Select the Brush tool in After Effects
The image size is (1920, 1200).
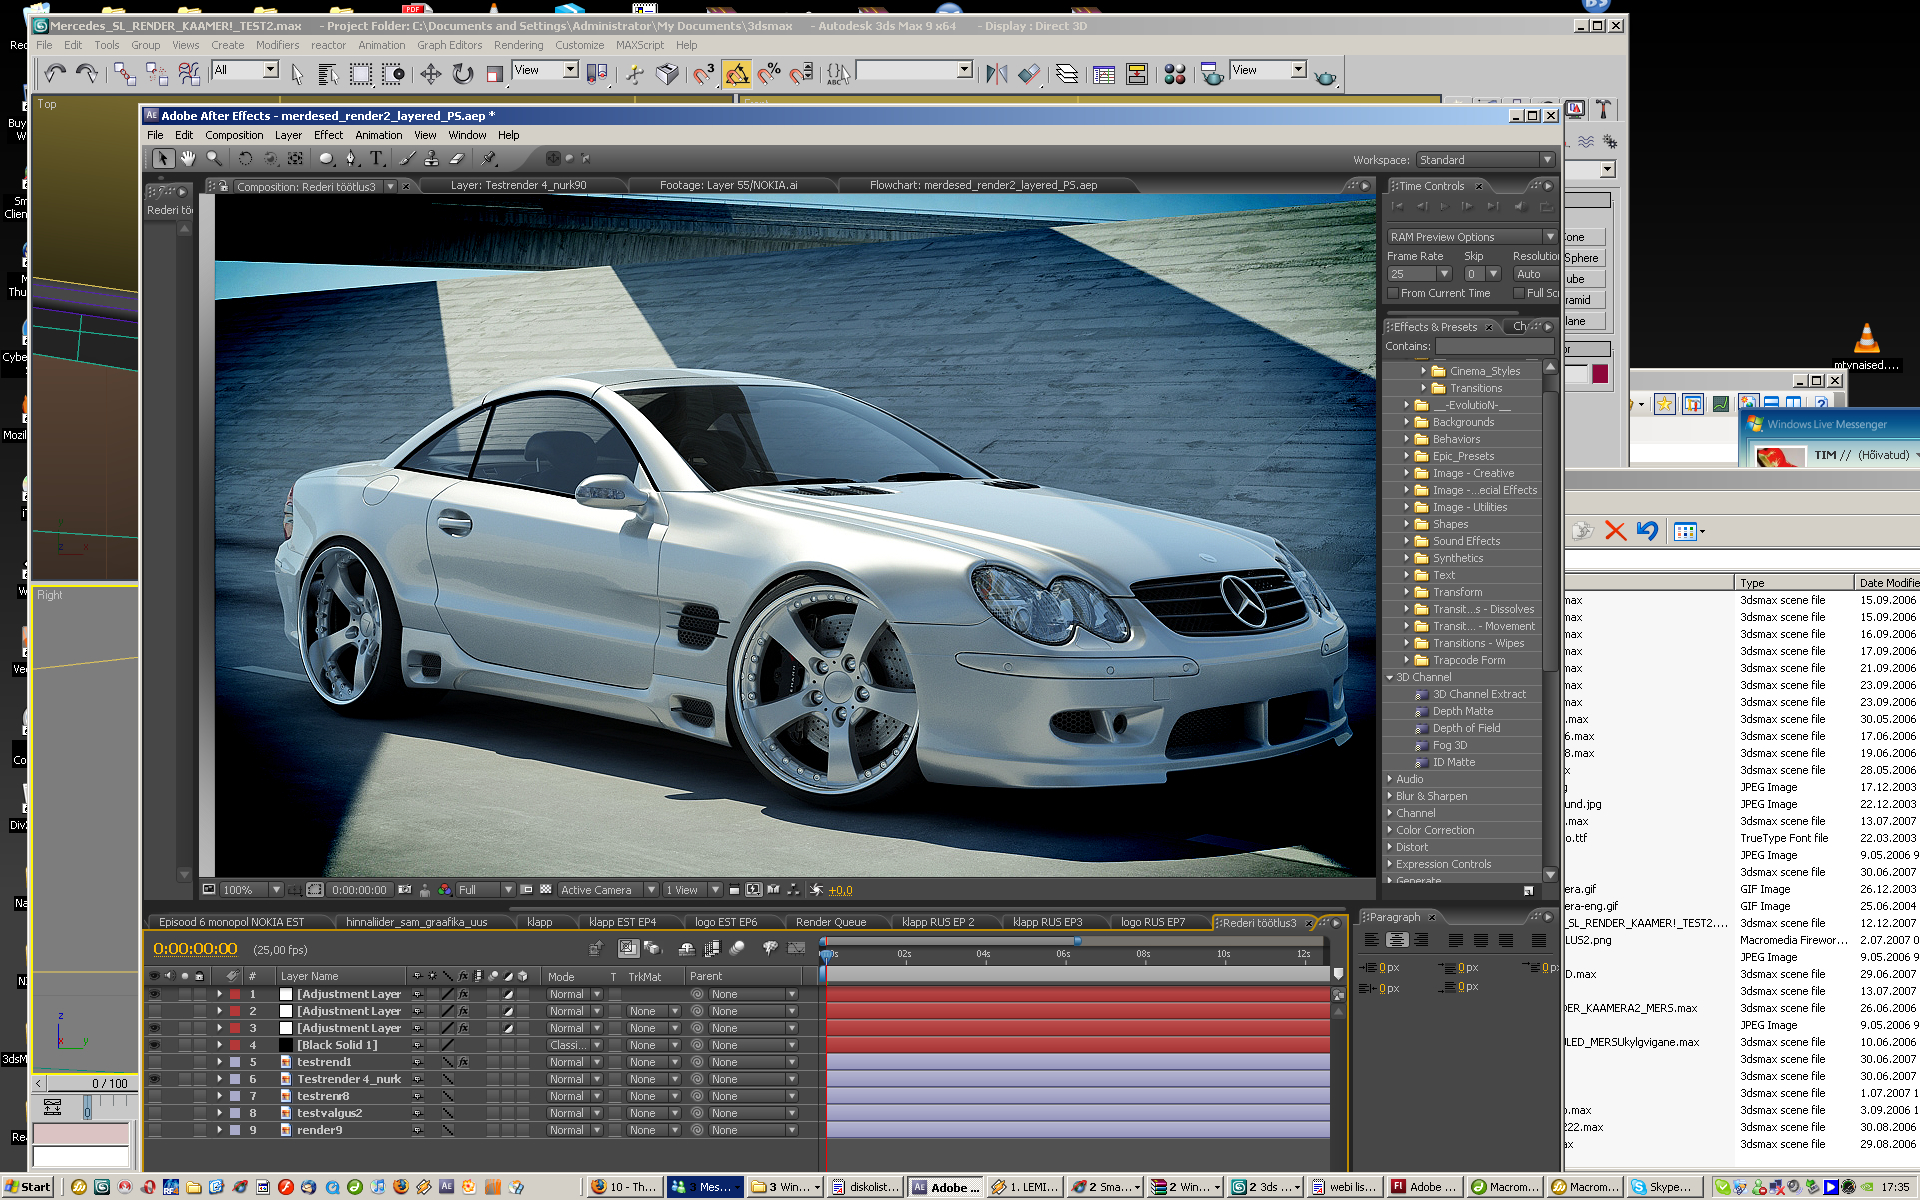407,158
